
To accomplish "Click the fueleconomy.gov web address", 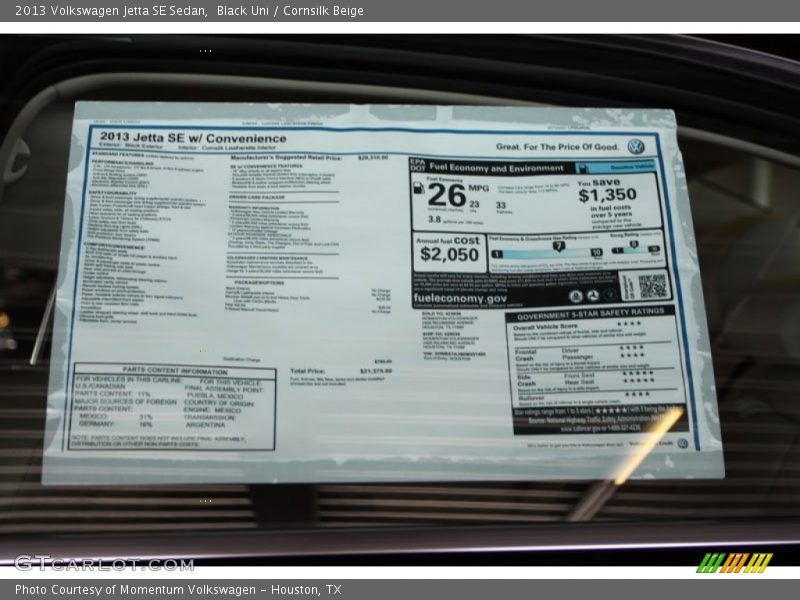I will (460, 298).
